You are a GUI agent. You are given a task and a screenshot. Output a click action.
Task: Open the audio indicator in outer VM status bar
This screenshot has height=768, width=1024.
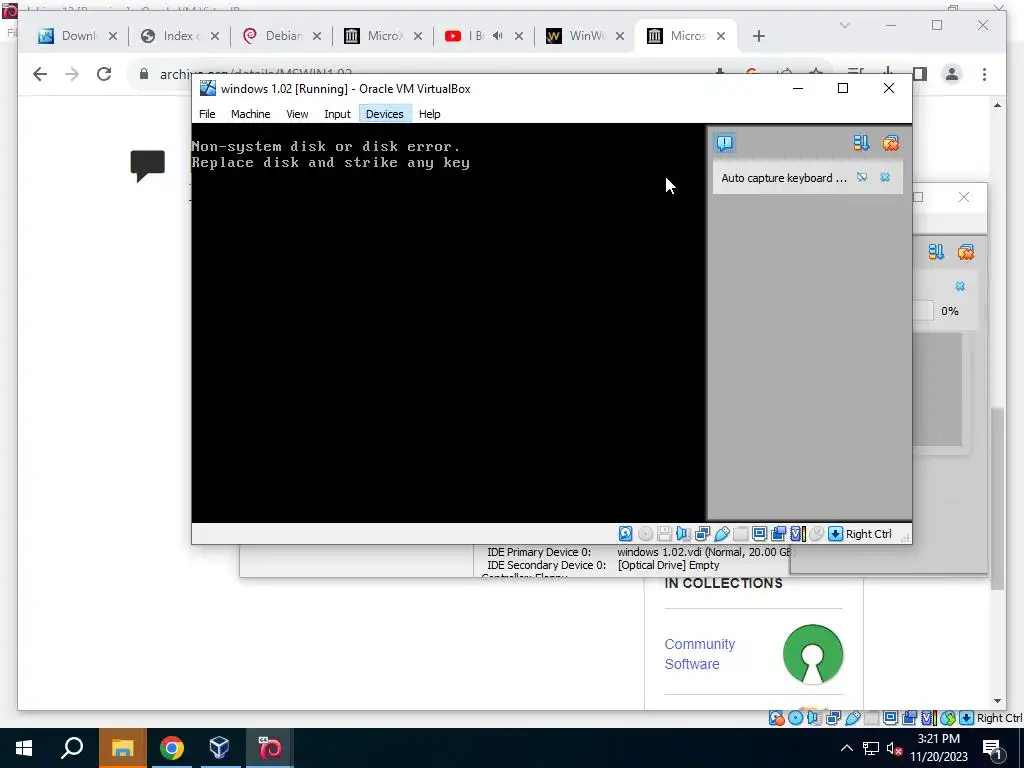(x=813, y=718)
